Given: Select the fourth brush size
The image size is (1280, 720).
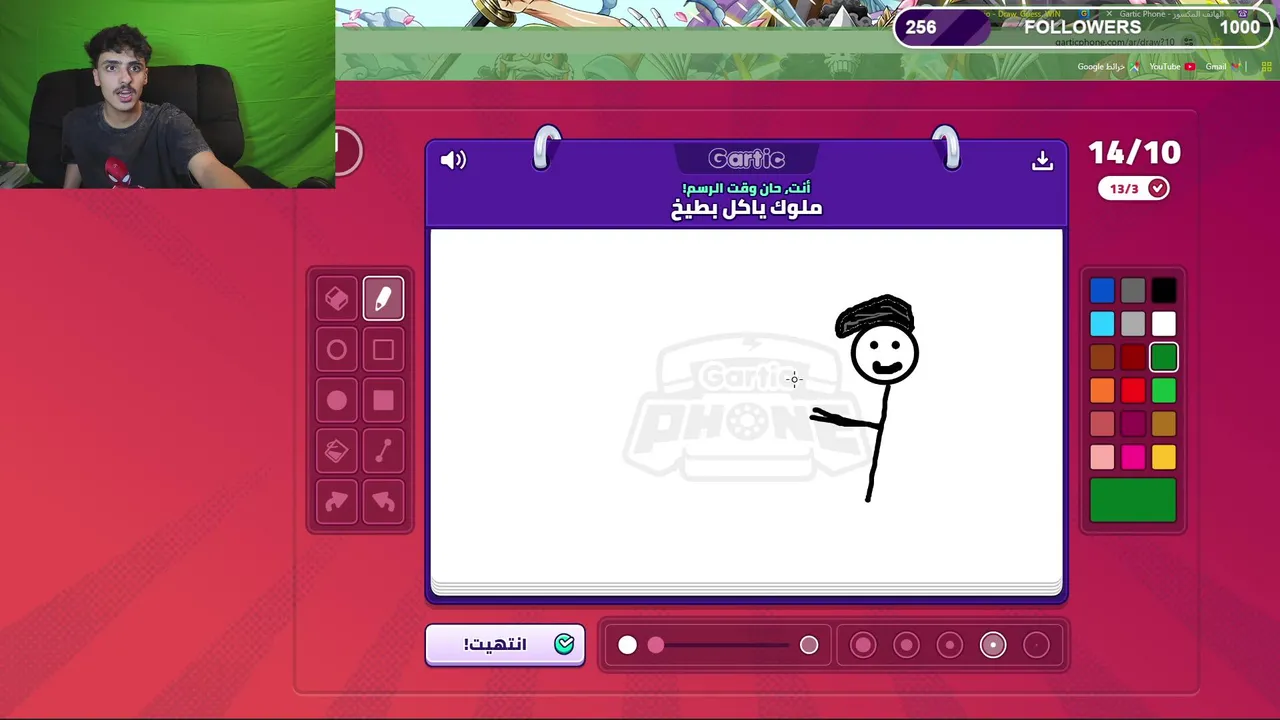Looking at the screenshot, I should (x=907, y=645).
